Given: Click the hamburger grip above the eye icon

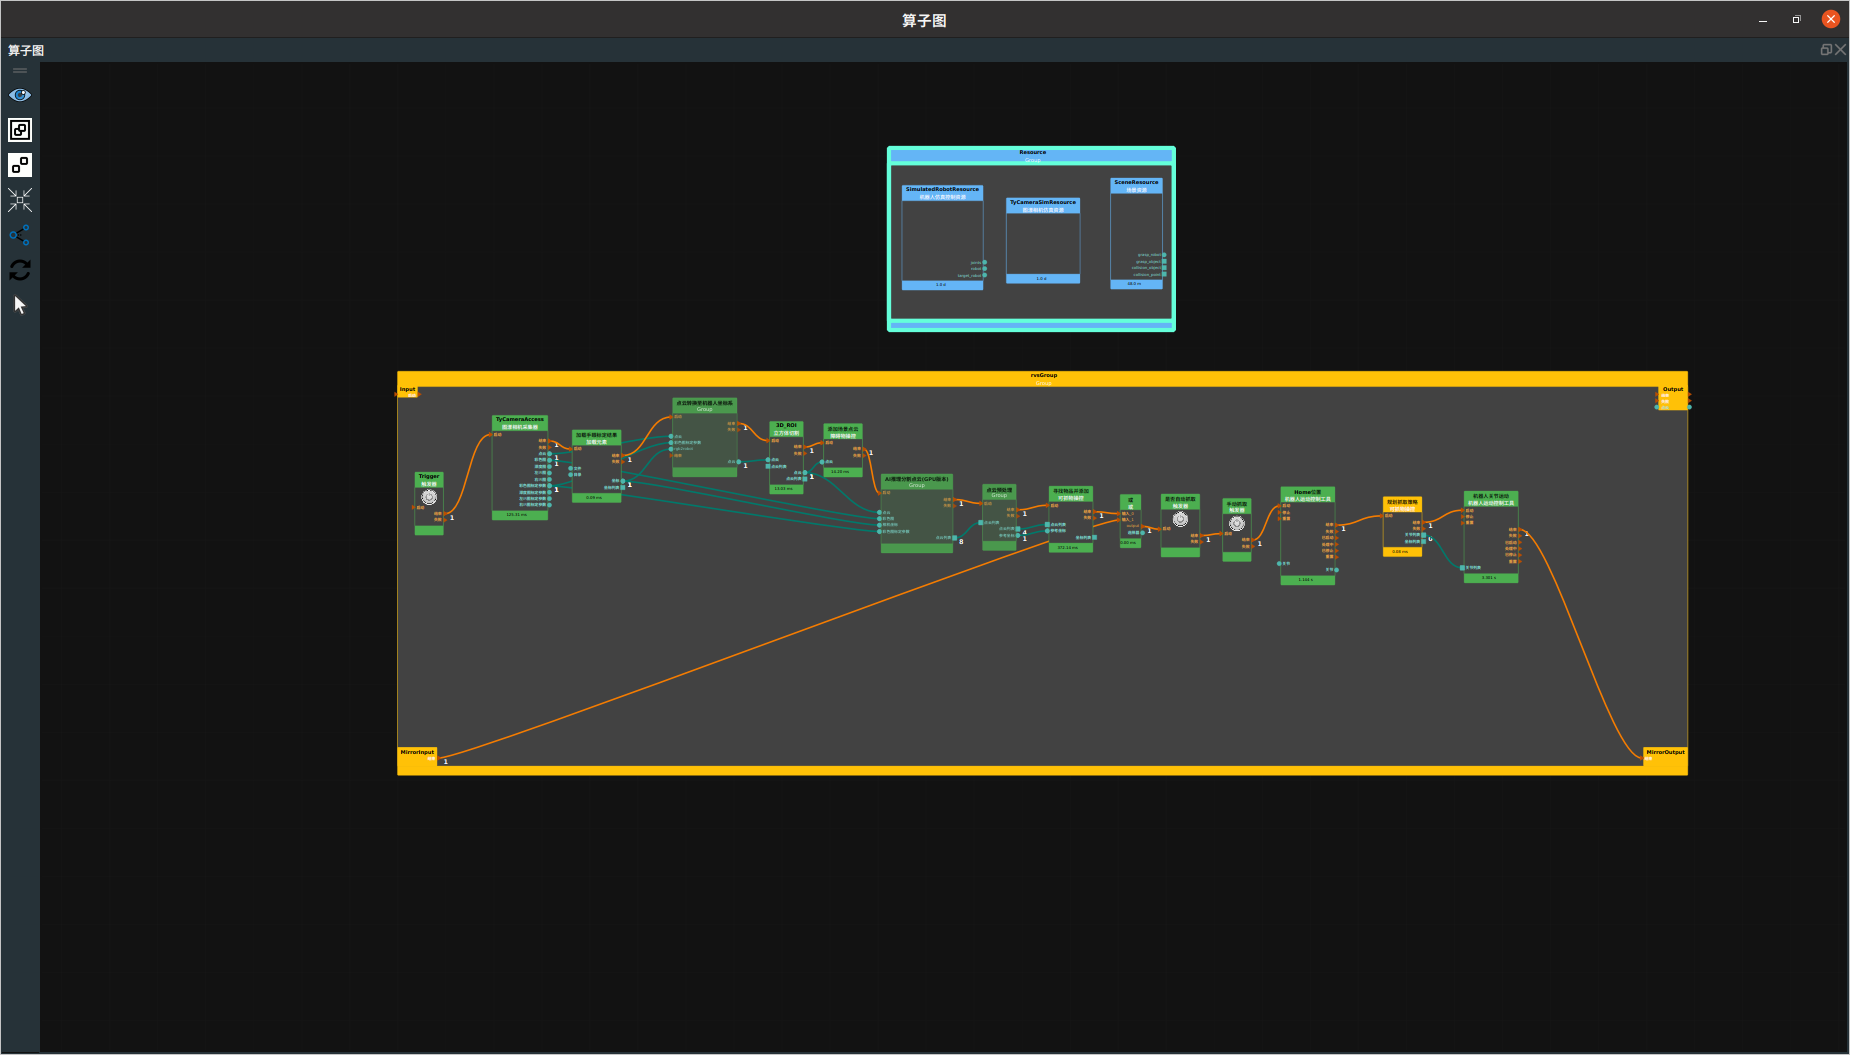Looking at the screenshot, I should point(20,70).
